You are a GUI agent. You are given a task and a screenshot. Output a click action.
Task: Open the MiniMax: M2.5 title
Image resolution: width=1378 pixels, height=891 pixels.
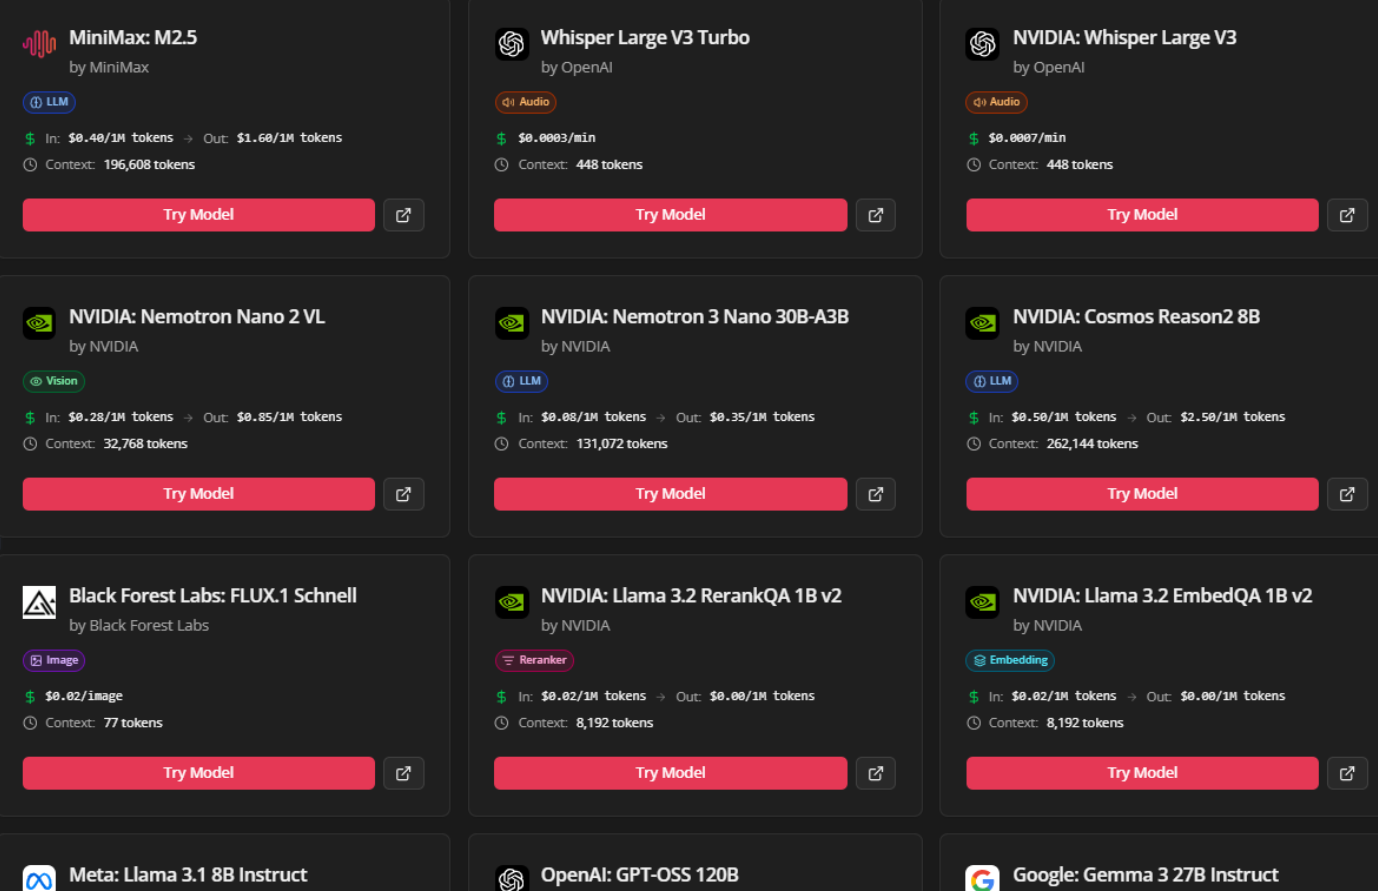click(x=133, y=38)
